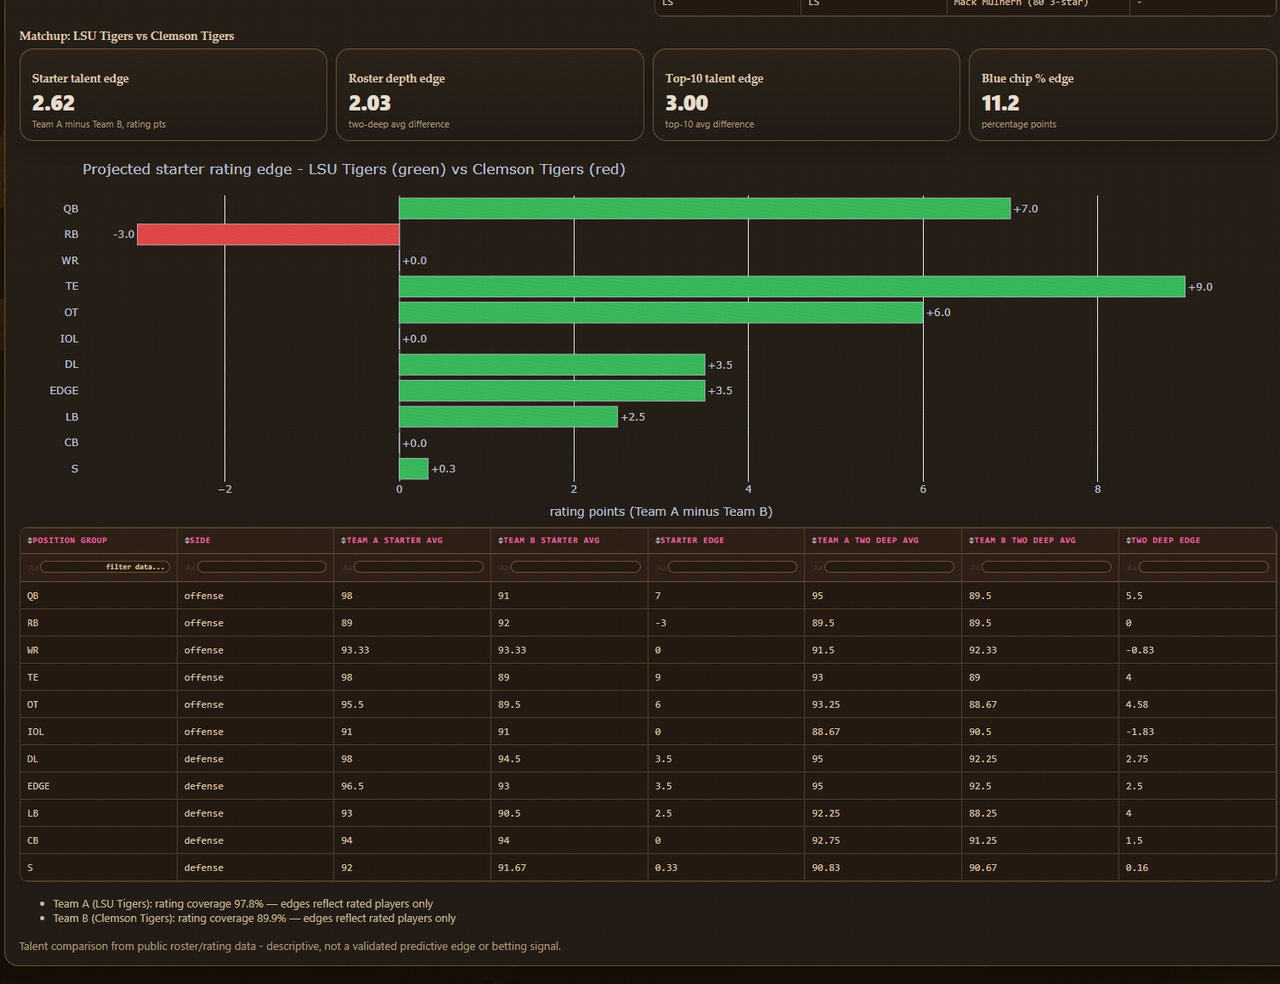This screenshot has width=1280, height=984.
Task: Focus the Team B Two Deep Avg filter field
Action: pos(1047,567)
